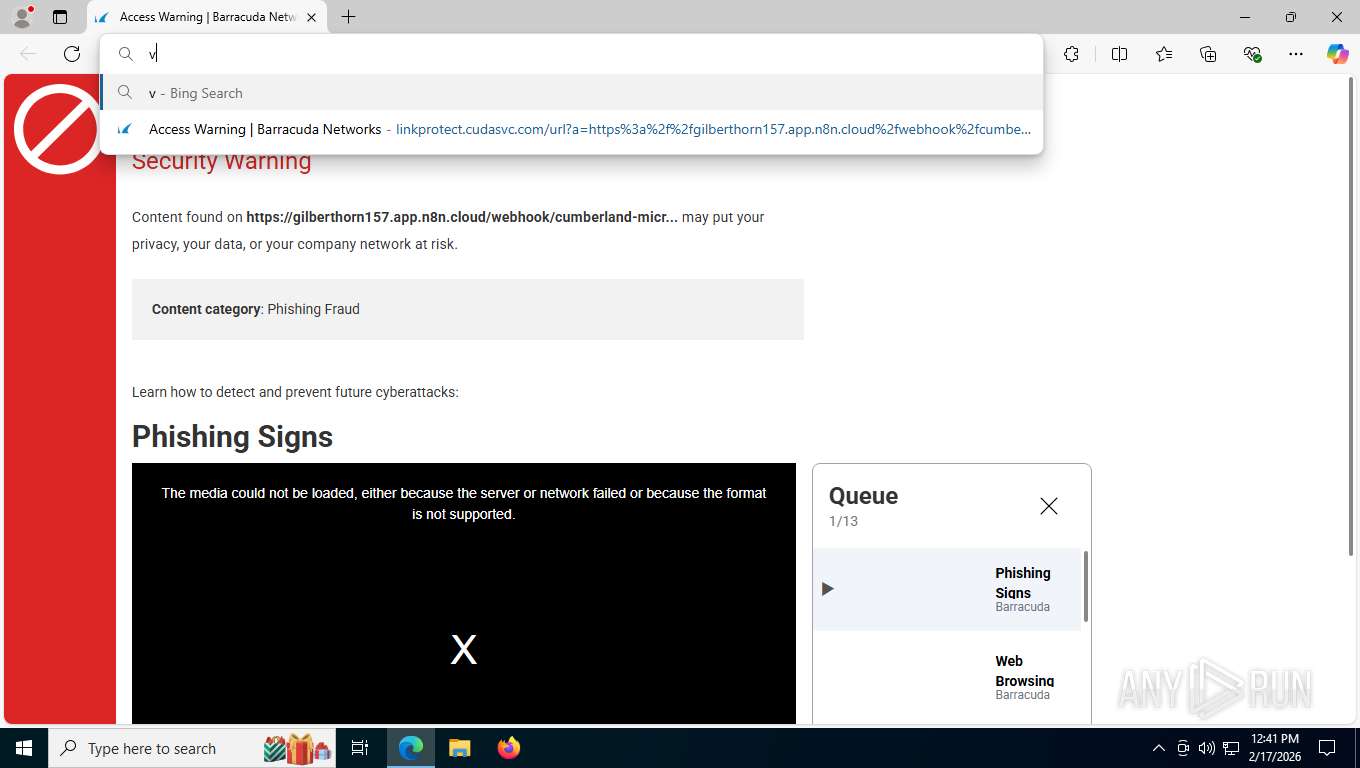
Task: Open Collections icon in toolbar
Action: point(1208,54)
